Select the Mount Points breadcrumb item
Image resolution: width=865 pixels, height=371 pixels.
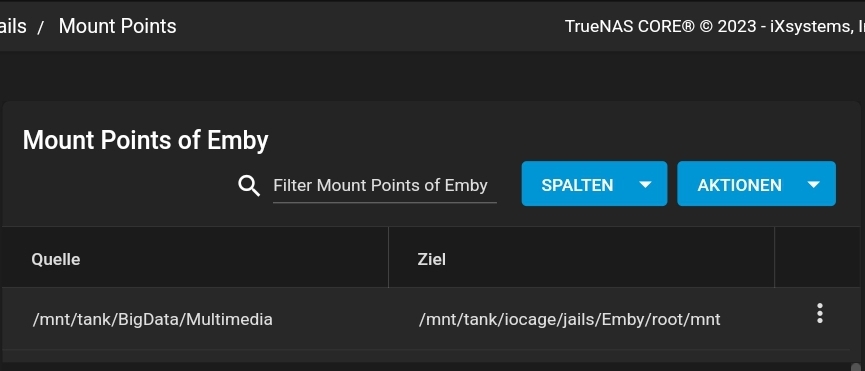pyautogui.click(x=118, y=26)
